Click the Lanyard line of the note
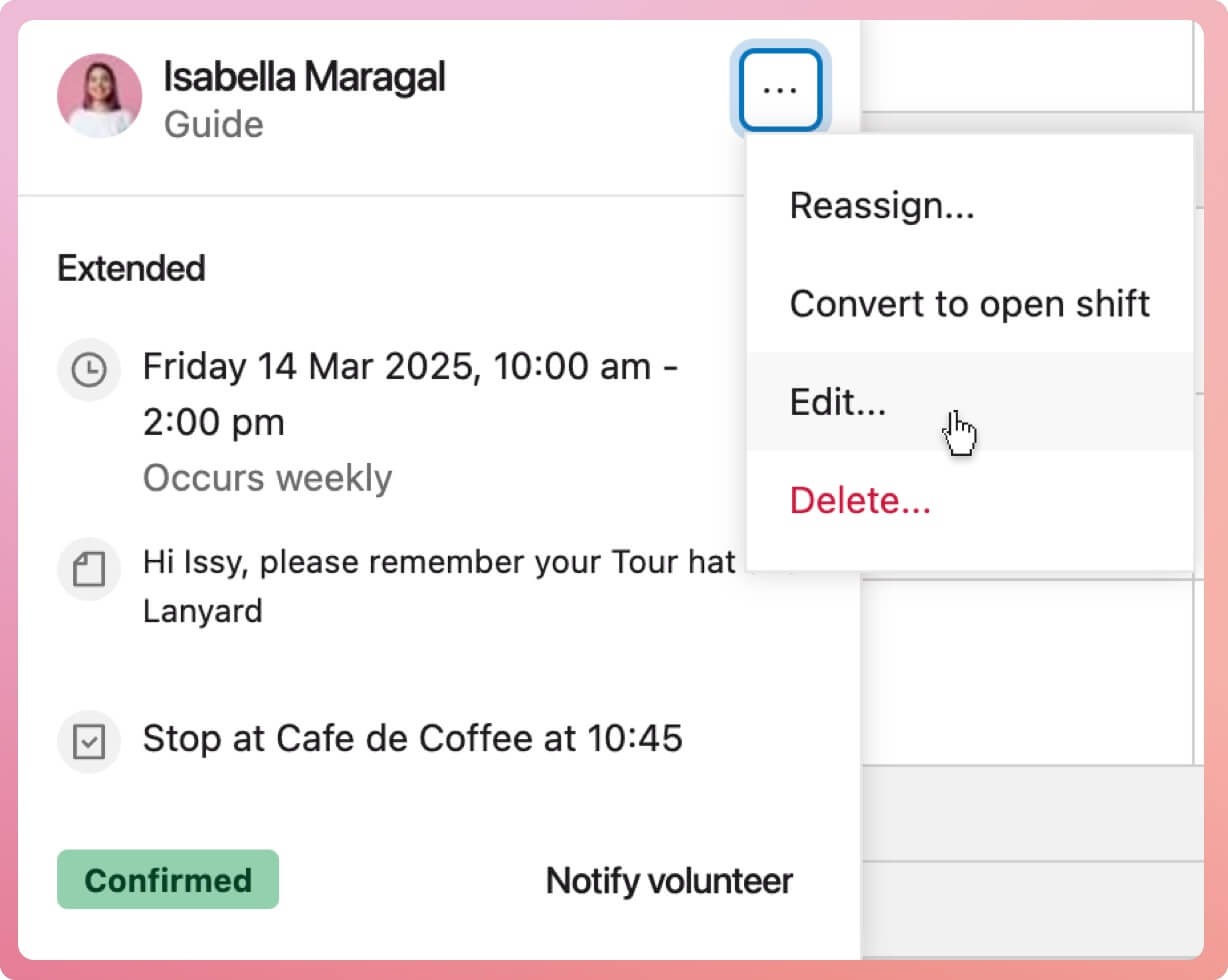 click(202, 611)
